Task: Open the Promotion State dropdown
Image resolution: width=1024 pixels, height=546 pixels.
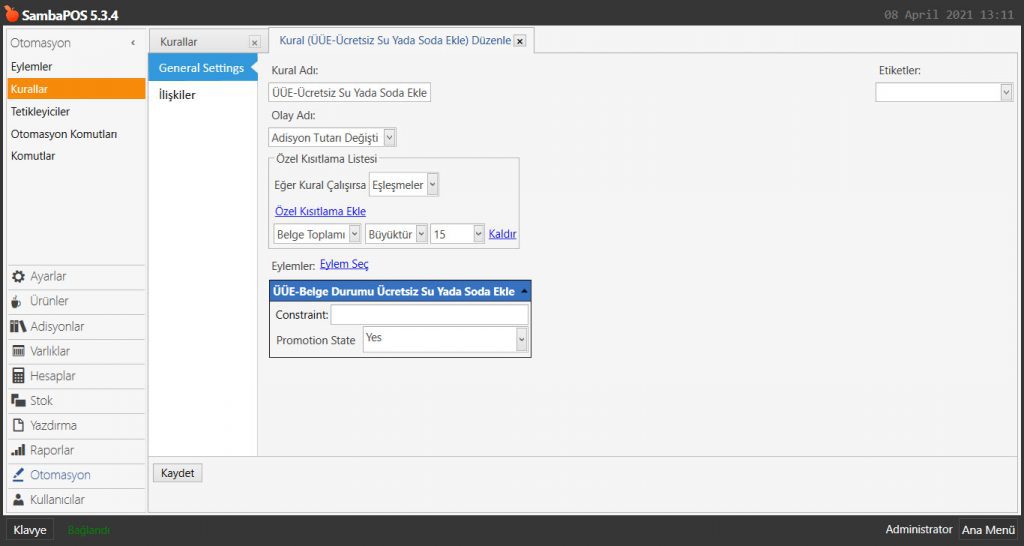Action: (521, 340)
